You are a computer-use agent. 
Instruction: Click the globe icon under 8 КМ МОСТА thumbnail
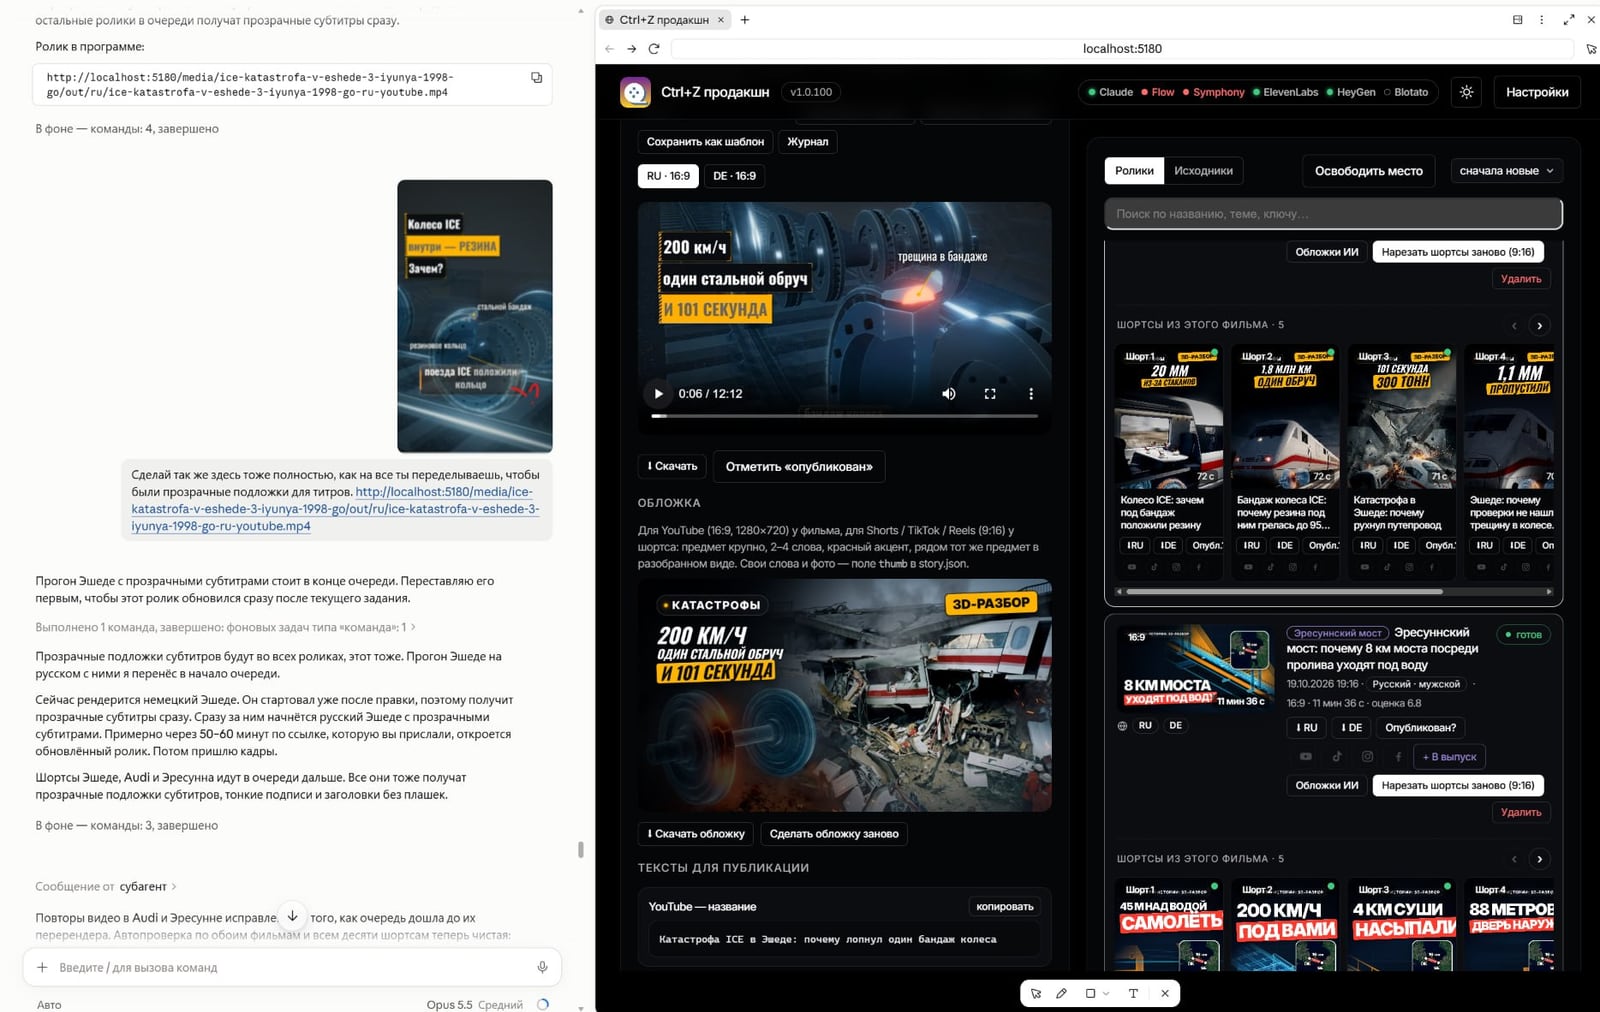coord(1122,726)
